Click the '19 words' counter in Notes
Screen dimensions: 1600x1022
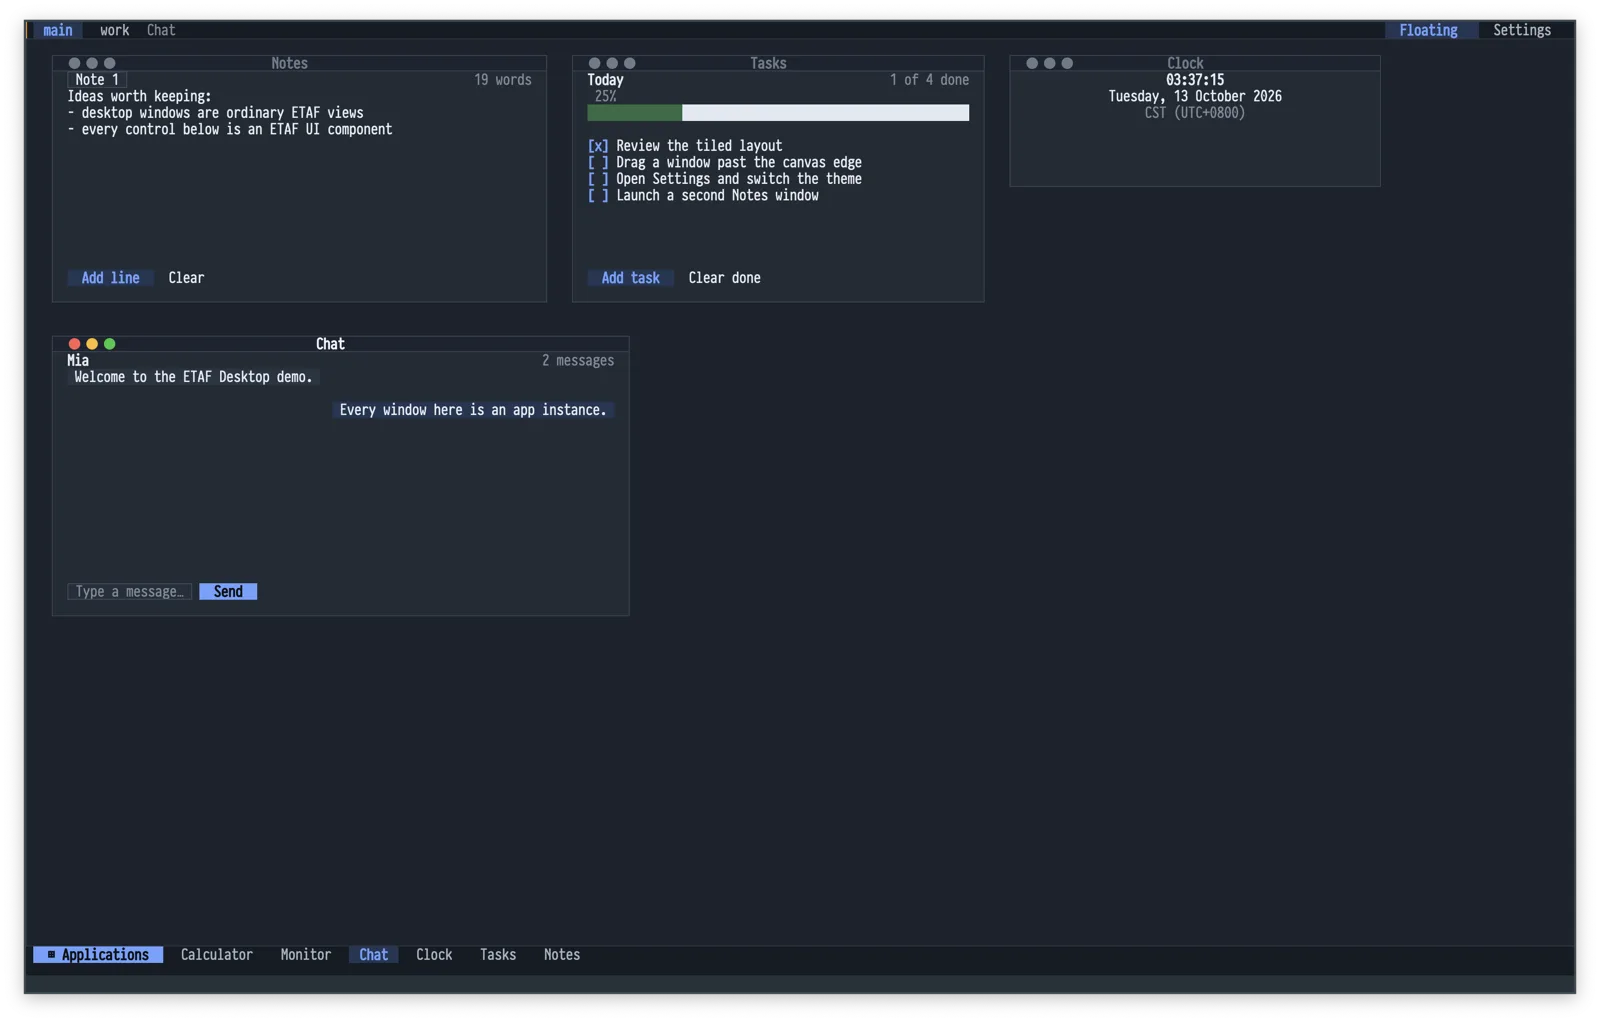[503, 80]
